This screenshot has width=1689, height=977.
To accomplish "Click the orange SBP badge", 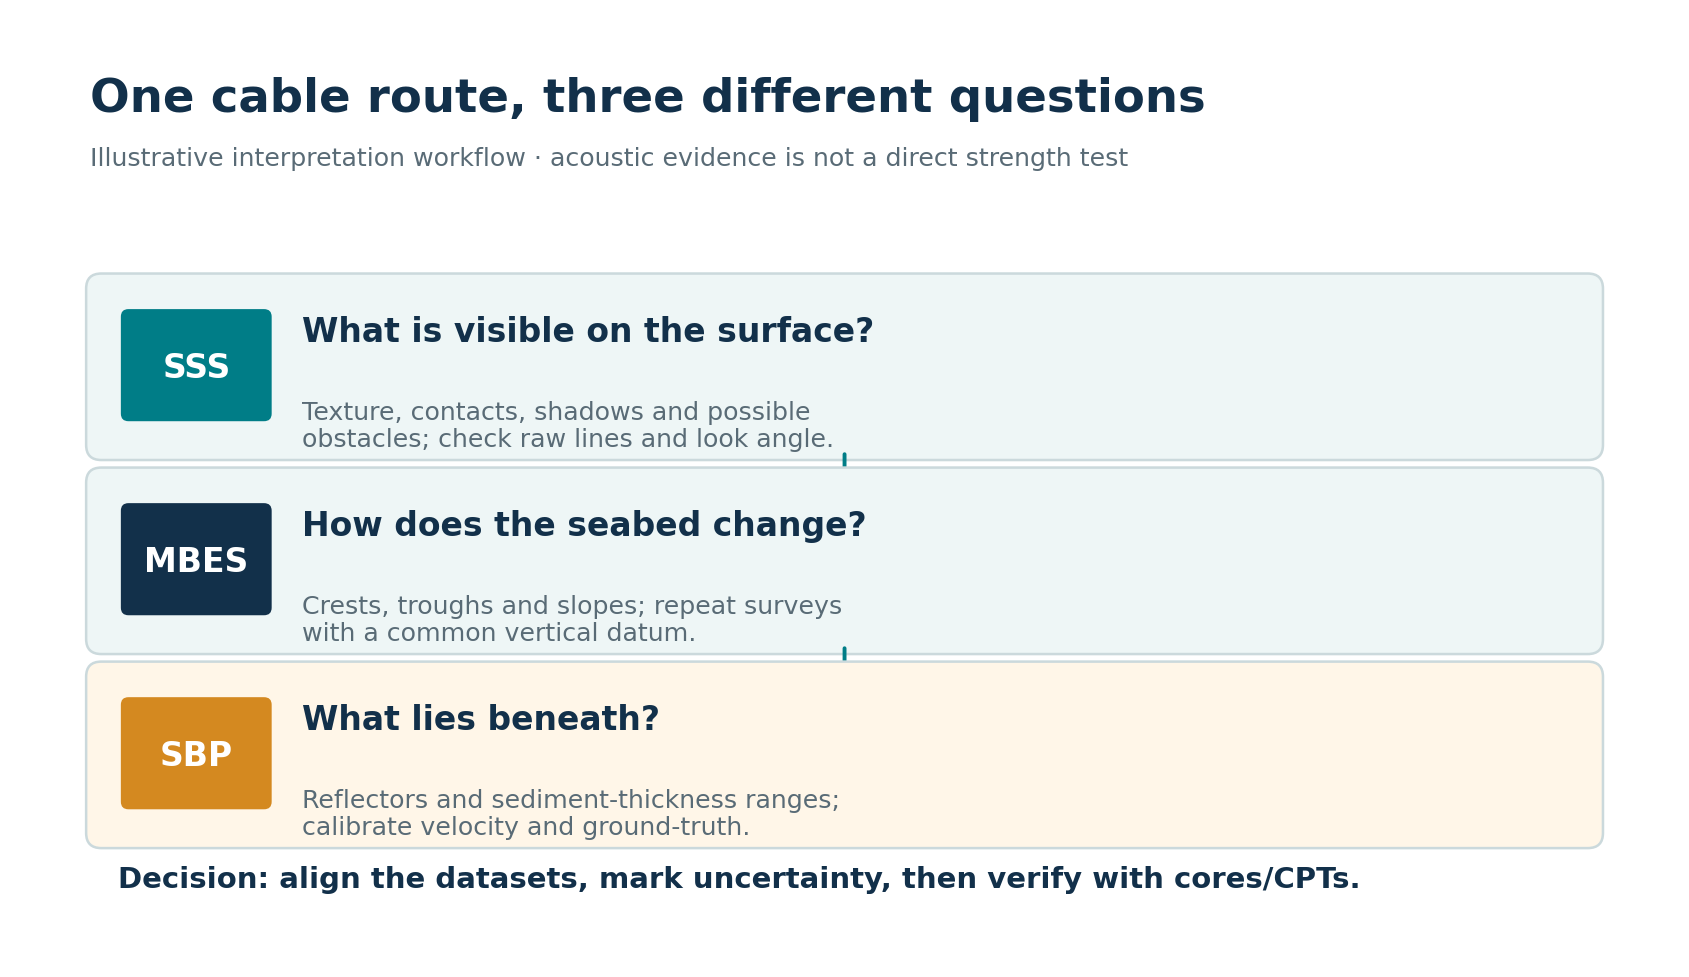I will [196, 753].
